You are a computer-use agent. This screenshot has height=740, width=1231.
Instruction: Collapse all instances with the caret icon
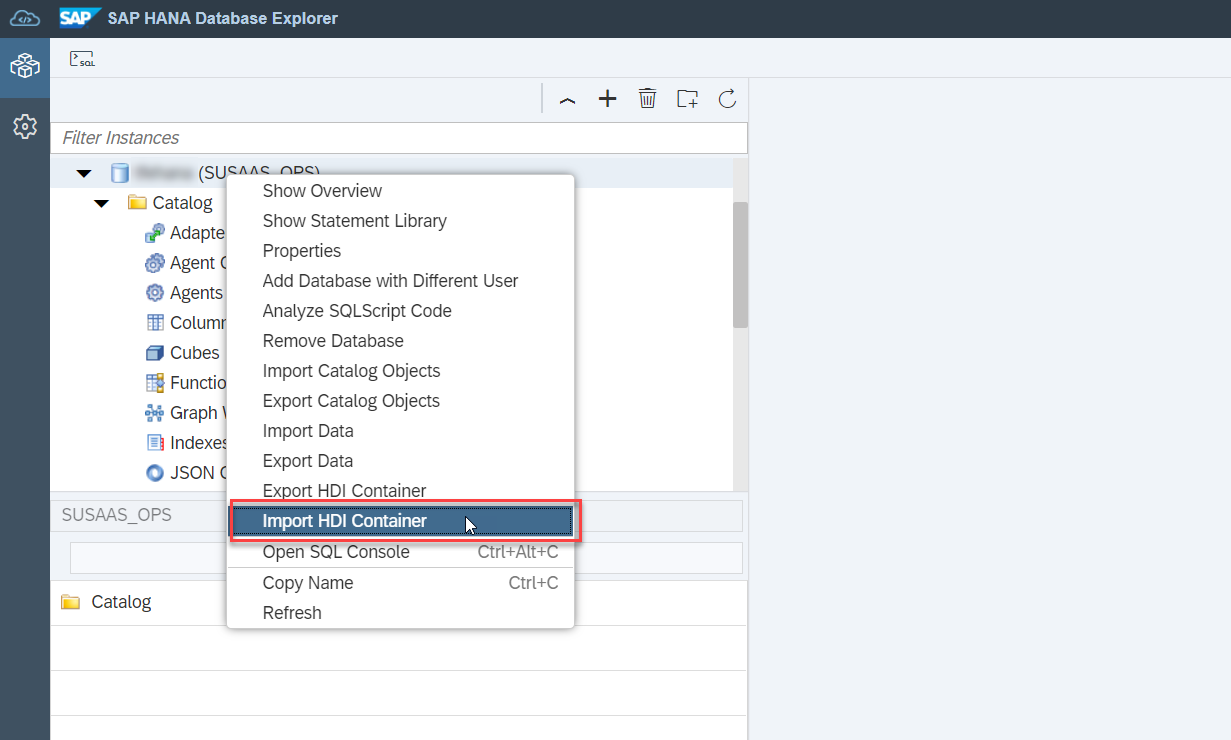coord(567,99)
